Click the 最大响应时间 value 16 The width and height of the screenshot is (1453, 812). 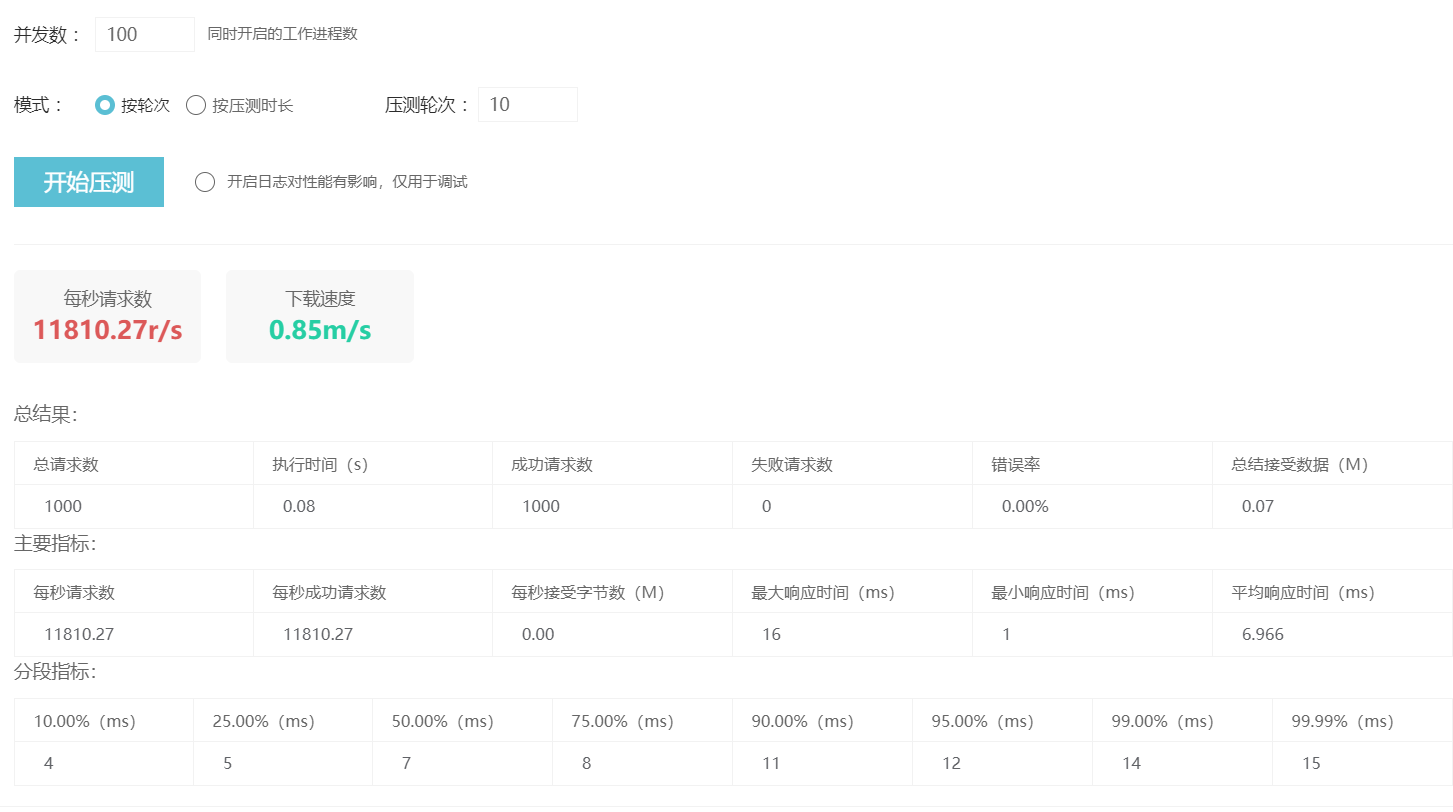click(x=771, y=634)
